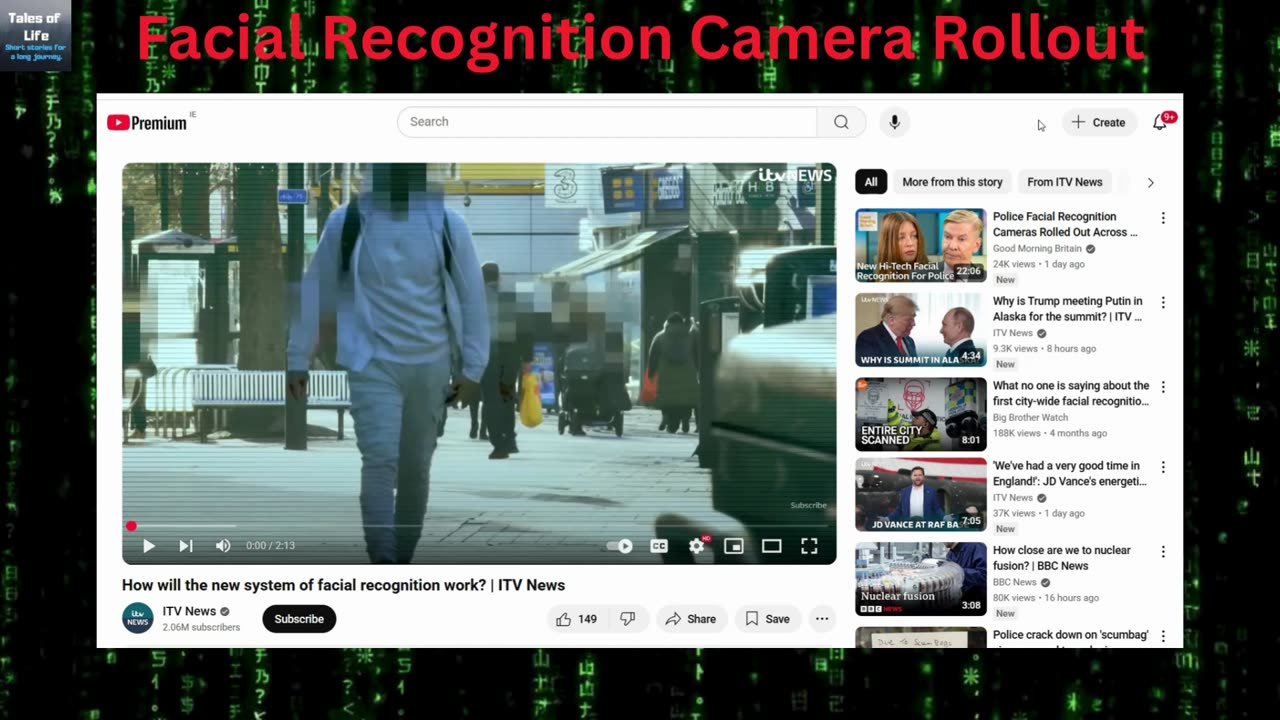This screenshot has width=1280, height=720.
Task: Click the main video title text
Action: pyautogui.click(x=343, y=585)
